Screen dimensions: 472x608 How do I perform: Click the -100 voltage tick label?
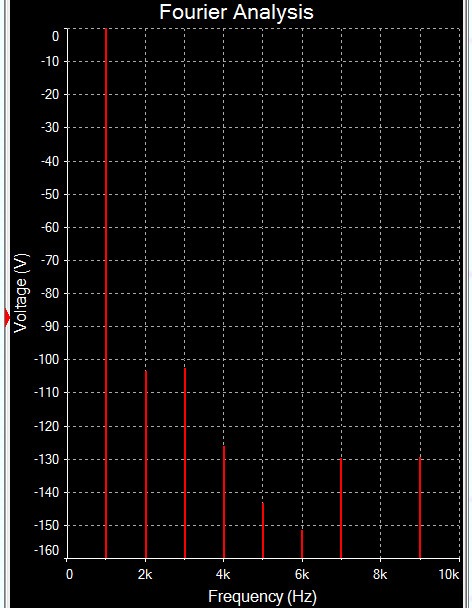click(46, 359)
